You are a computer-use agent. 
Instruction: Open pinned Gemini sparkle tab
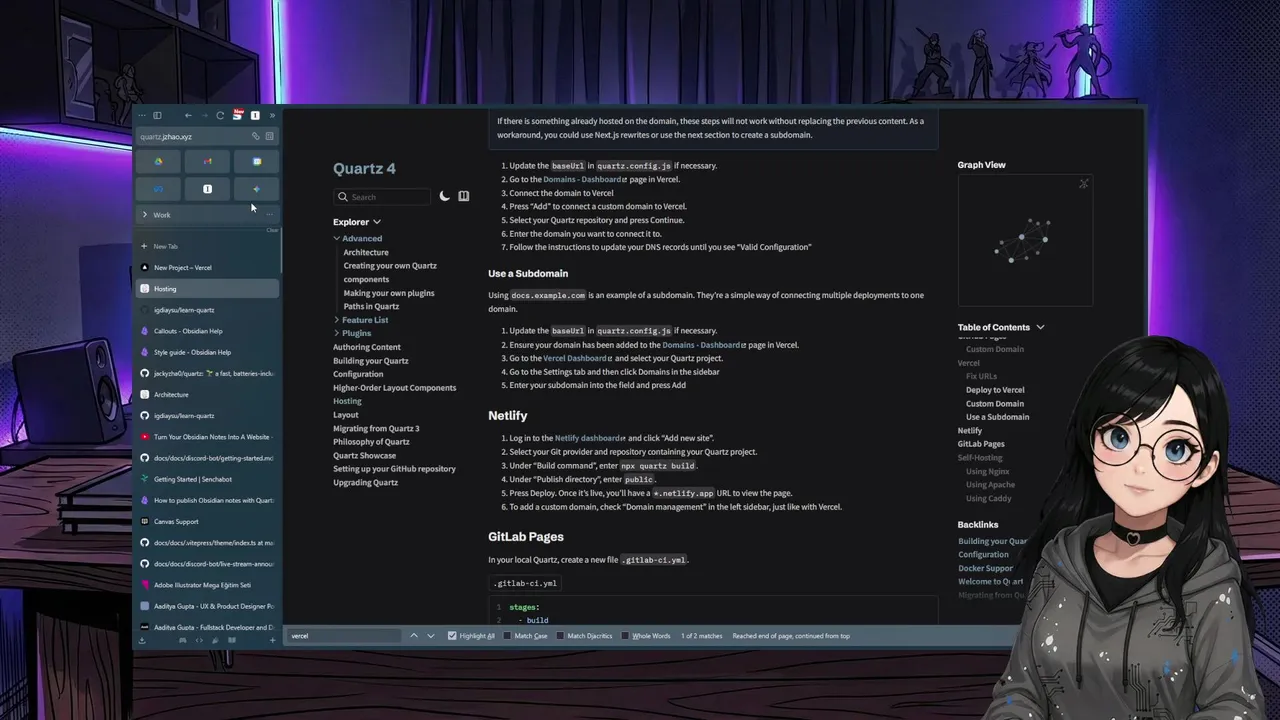click(257, 189)
